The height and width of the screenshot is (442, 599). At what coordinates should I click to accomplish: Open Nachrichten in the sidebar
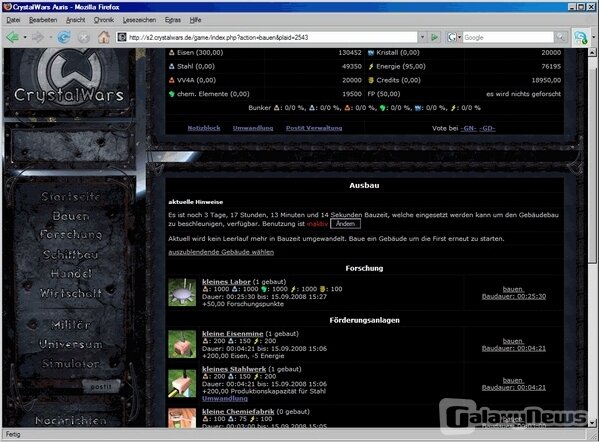71,420
